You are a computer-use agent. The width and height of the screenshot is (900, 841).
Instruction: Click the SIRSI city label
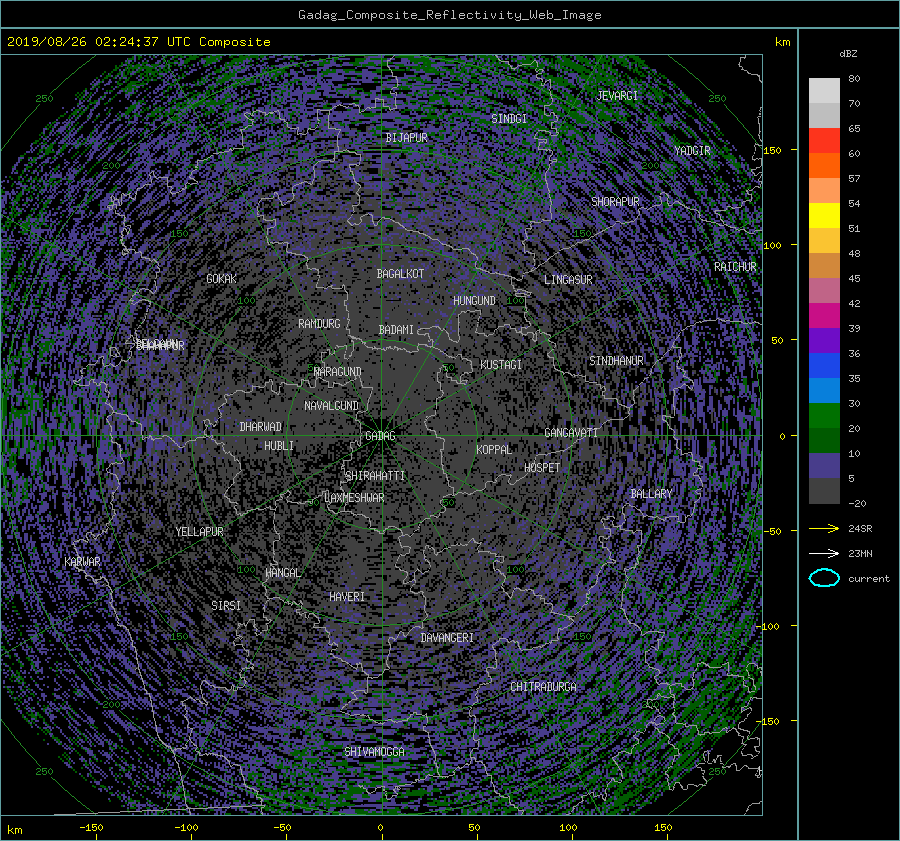click(226, 605)
